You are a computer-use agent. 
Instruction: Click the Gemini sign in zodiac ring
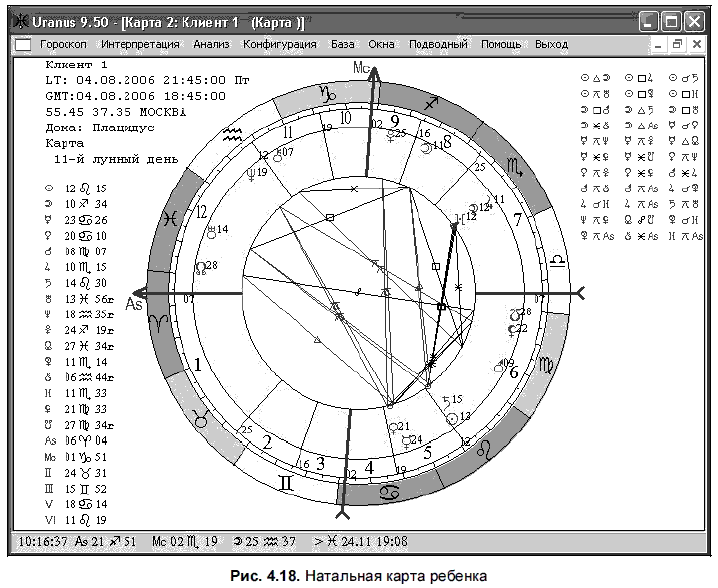[x=286, y=482]
